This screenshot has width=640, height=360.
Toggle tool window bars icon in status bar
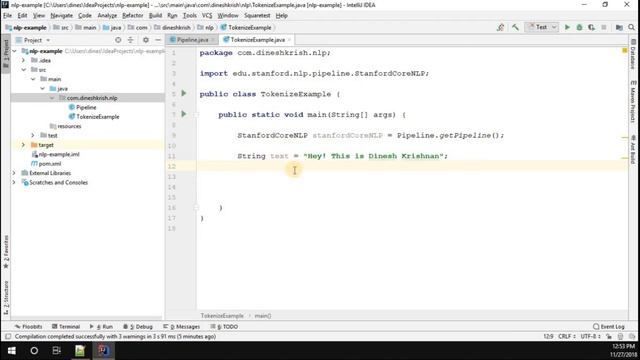click(x=7, y=337)
